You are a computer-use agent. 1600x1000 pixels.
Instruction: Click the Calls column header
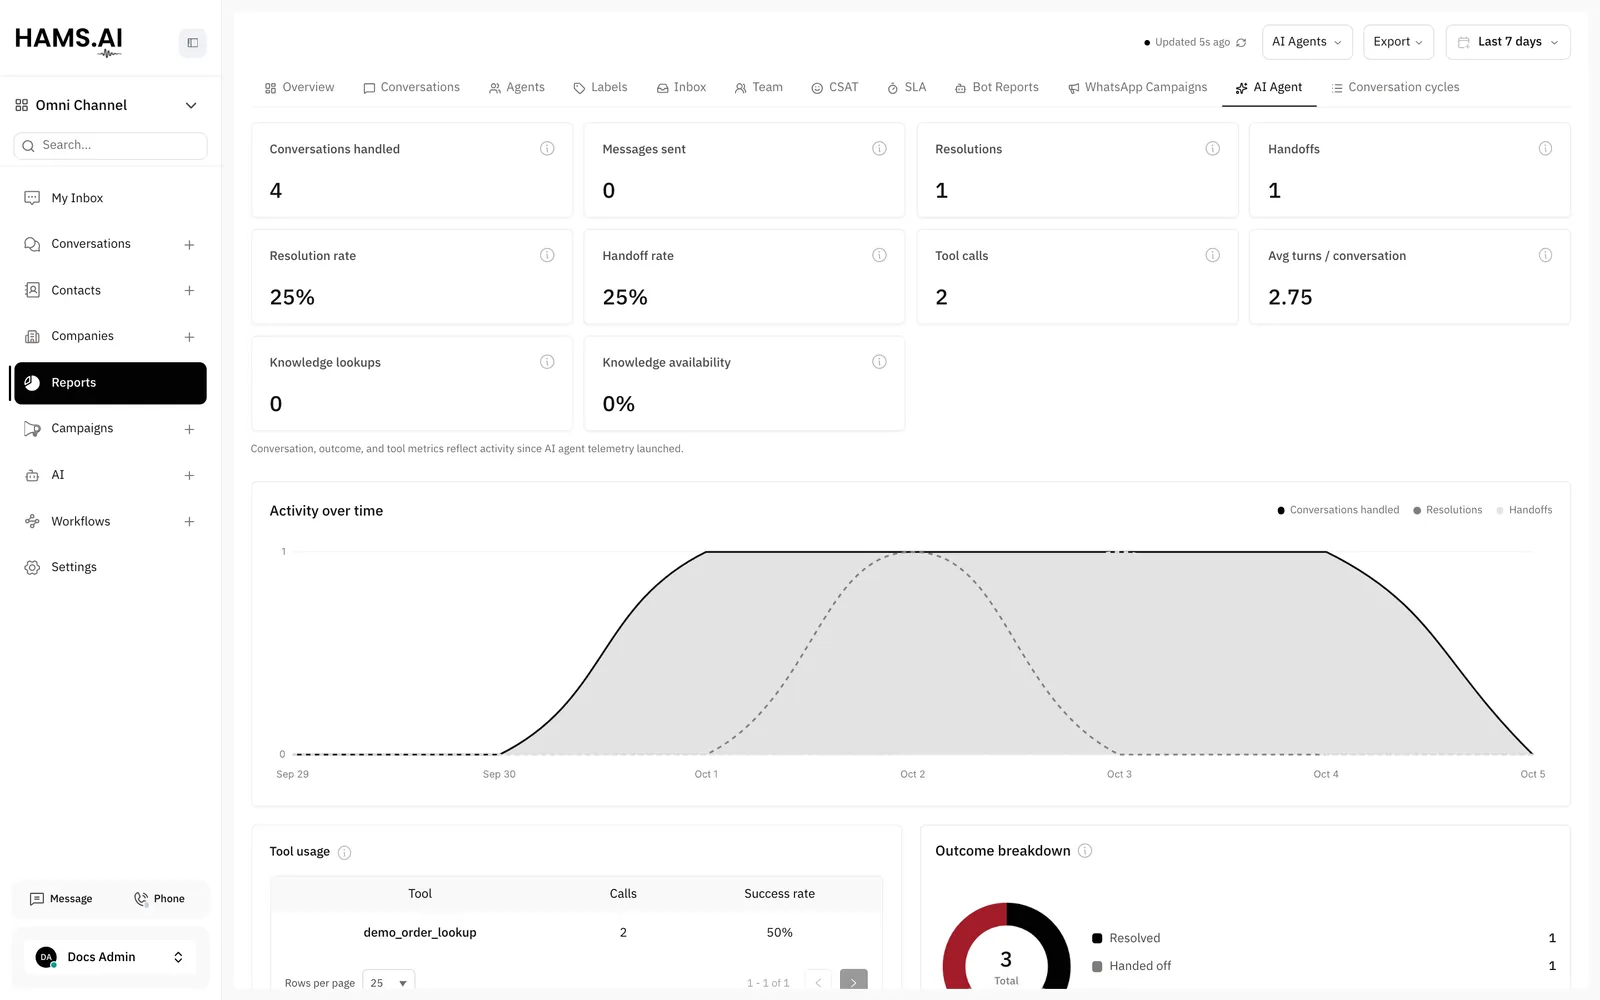tap(623, 894)
